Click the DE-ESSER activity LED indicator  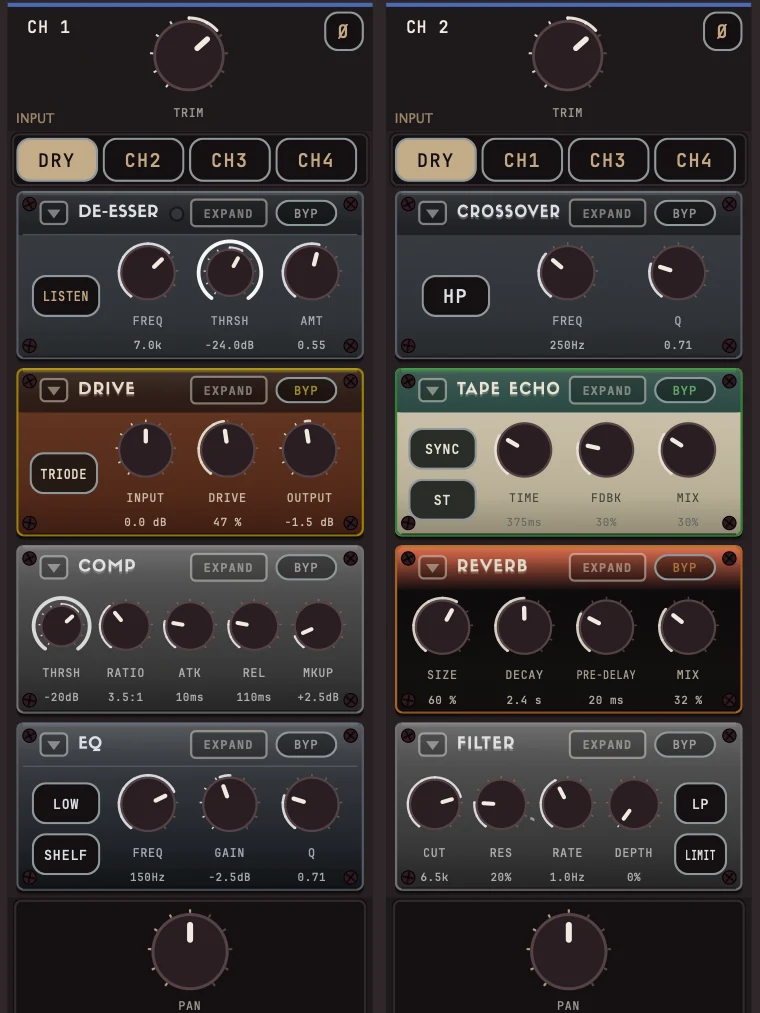click(x=176, y=214)
